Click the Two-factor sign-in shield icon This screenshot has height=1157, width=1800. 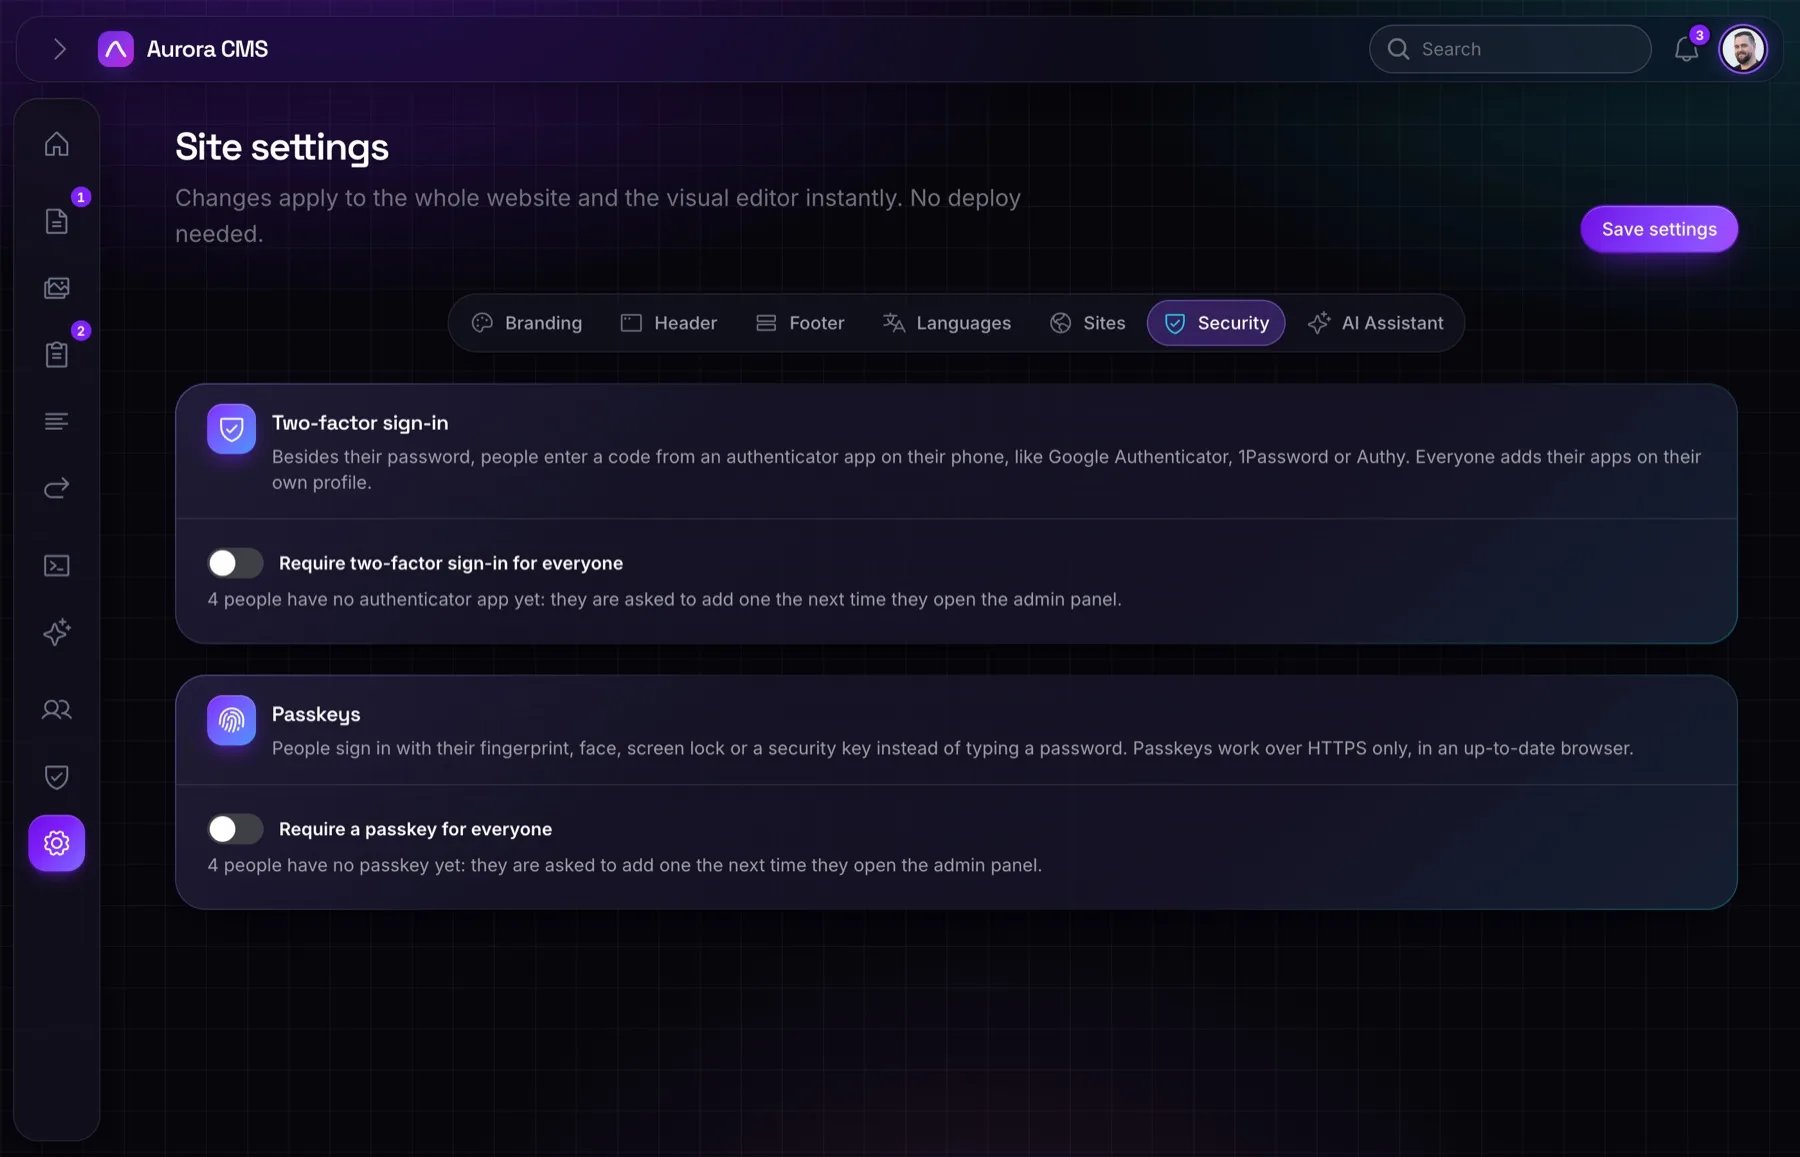pos(231,429)
